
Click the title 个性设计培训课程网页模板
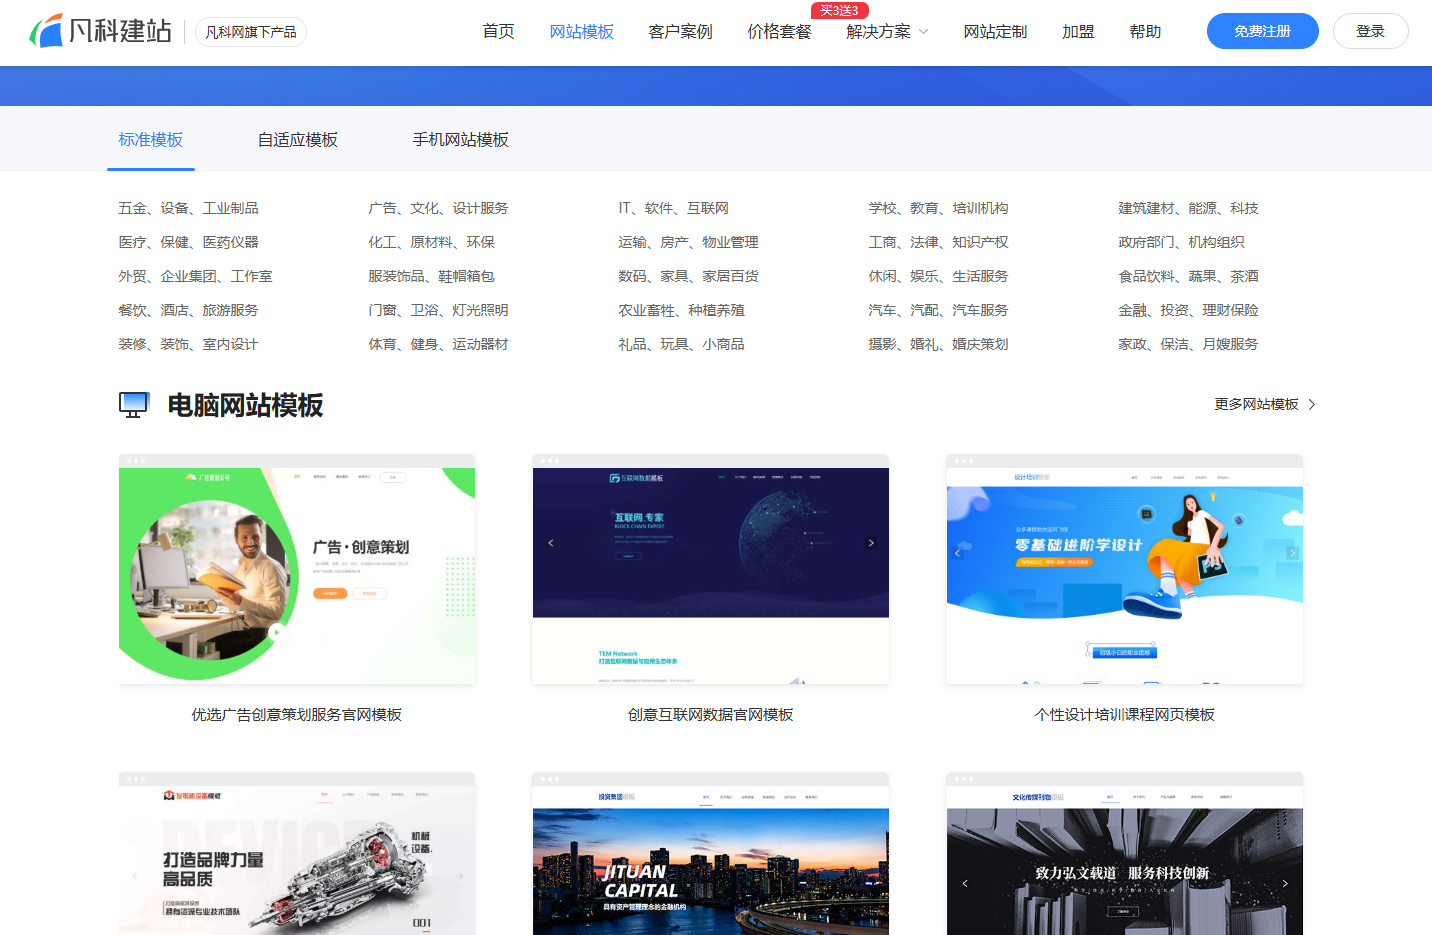[x=1125, y=714]
